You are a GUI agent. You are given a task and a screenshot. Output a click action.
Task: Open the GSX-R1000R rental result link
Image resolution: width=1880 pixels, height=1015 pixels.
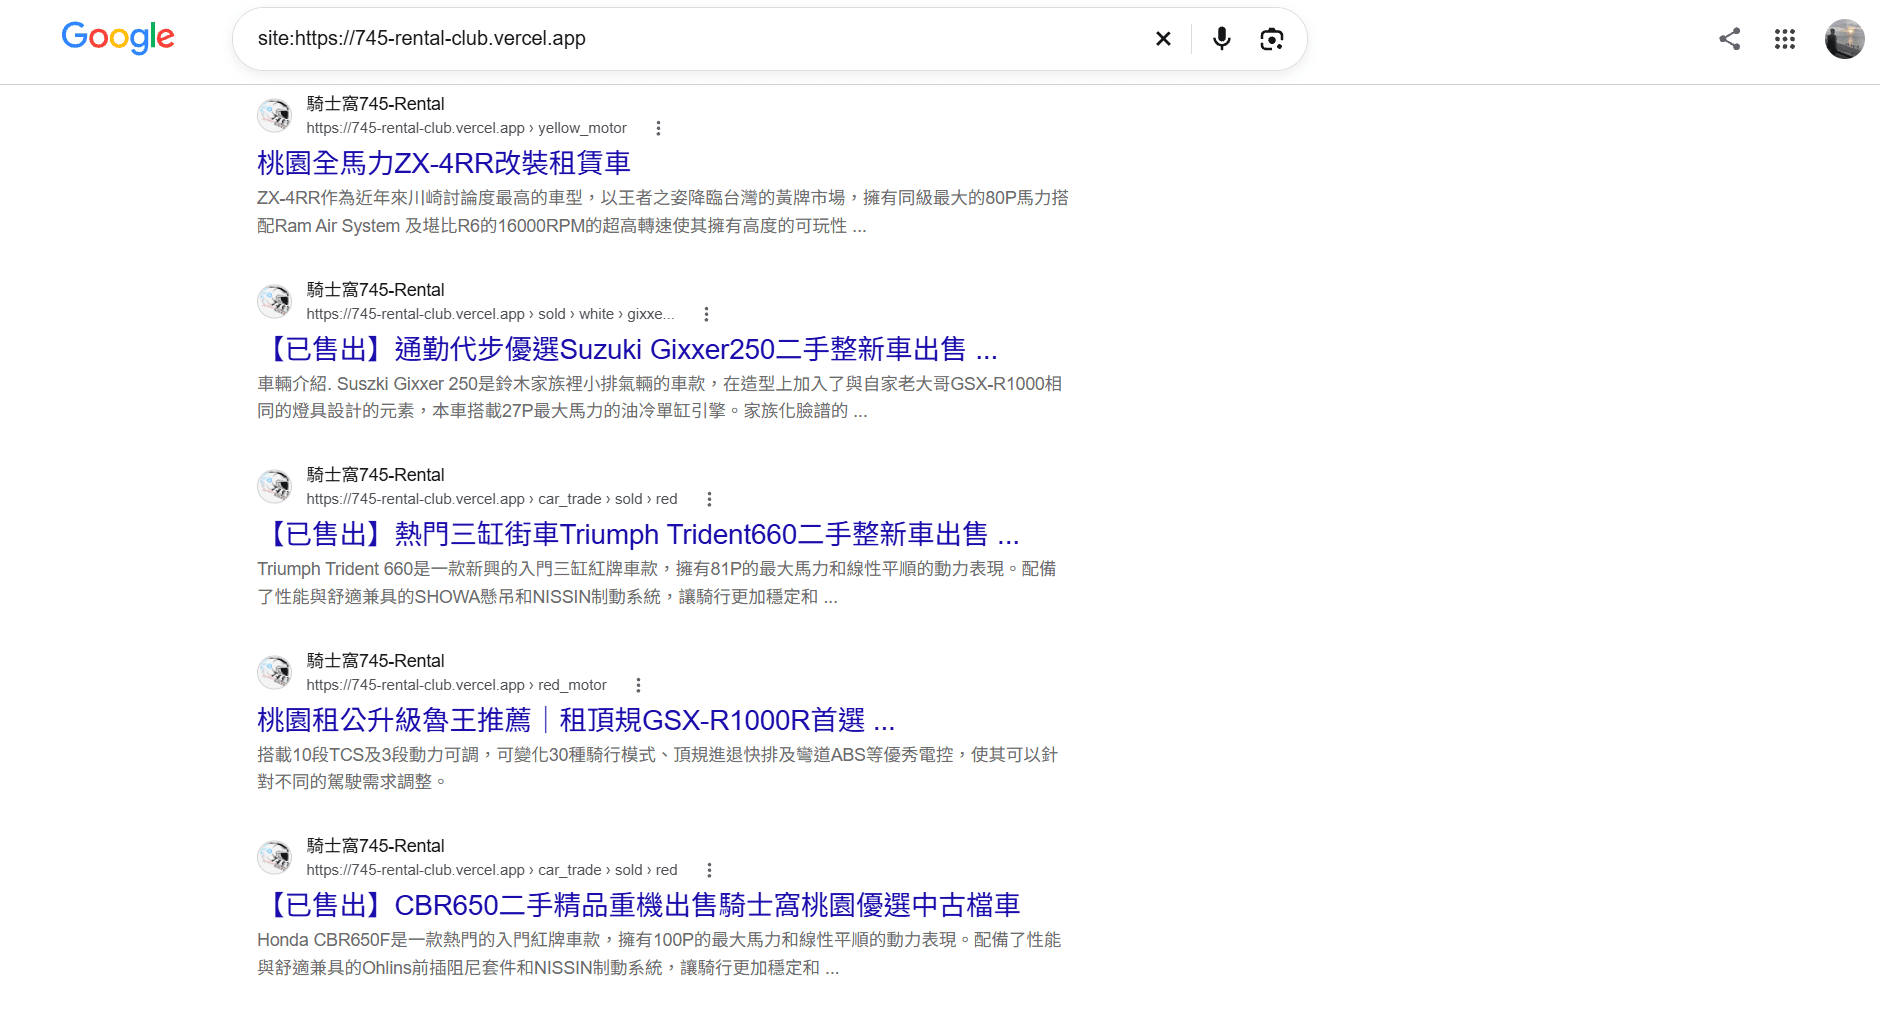click(576, 720)
